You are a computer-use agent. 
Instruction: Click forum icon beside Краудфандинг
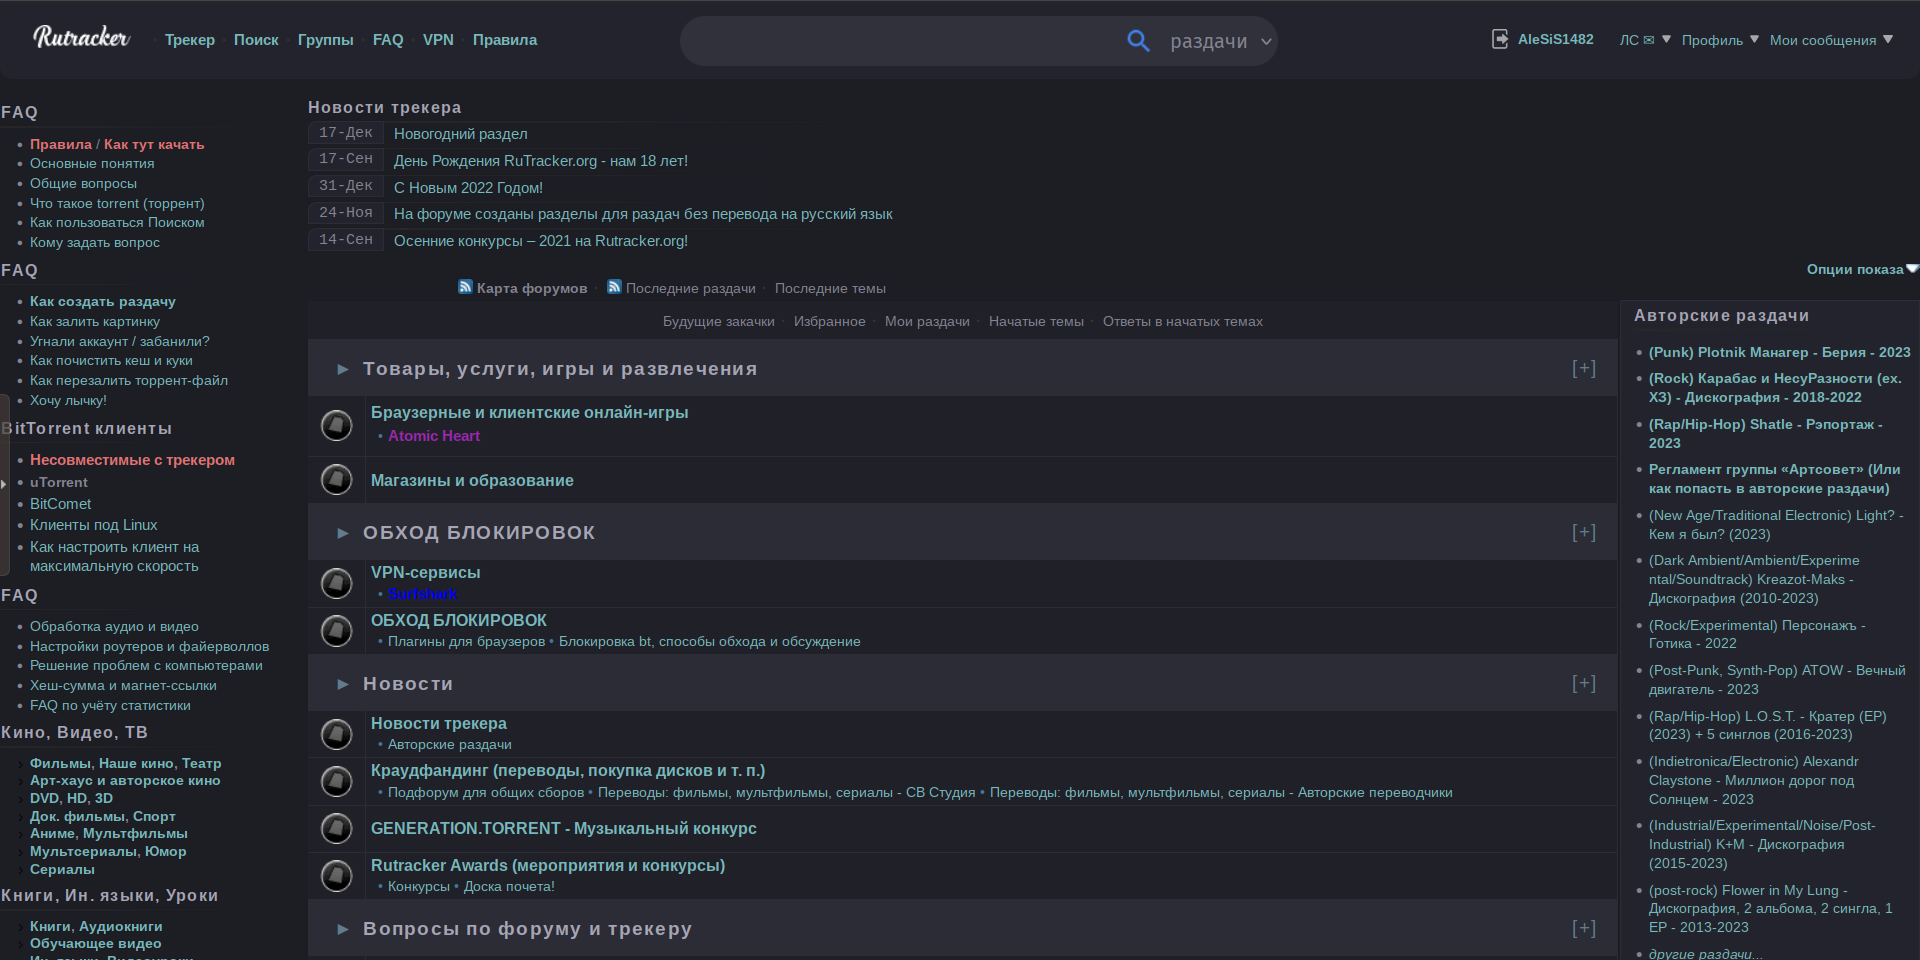[x=336, y=781]
